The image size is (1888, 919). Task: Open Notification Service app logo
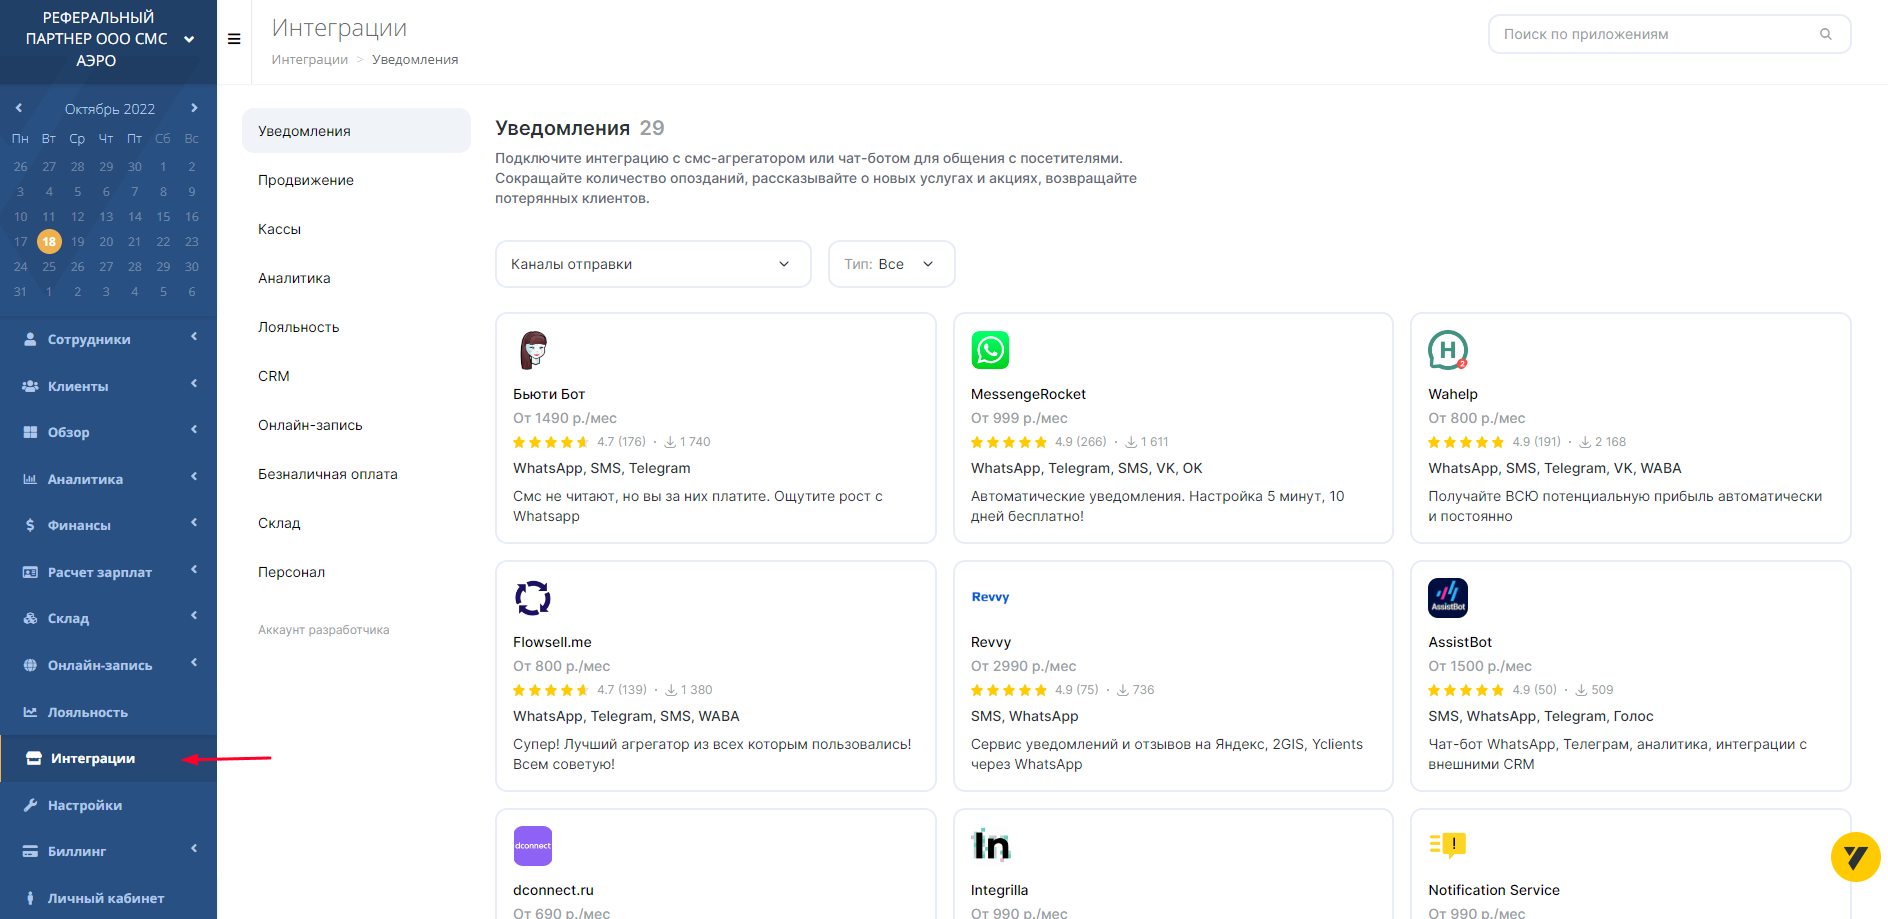[x=1448, y=846]
